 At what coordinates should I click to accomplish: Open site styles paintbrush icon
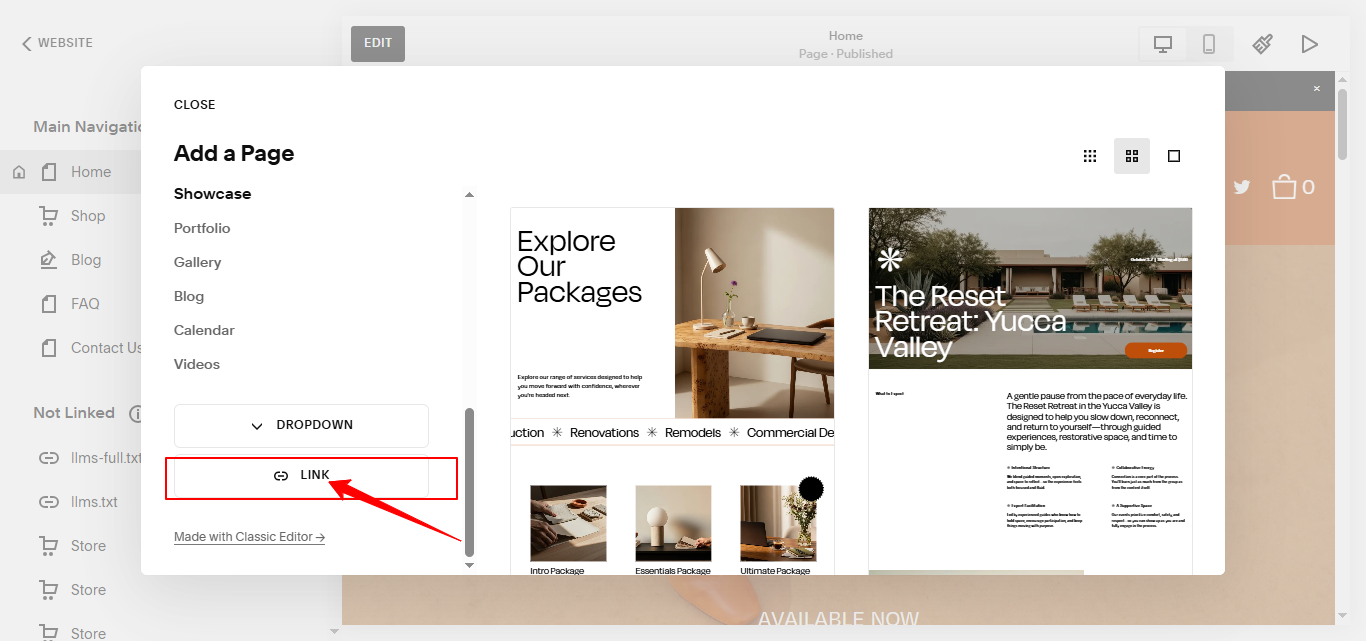(x=1263, y=44)
